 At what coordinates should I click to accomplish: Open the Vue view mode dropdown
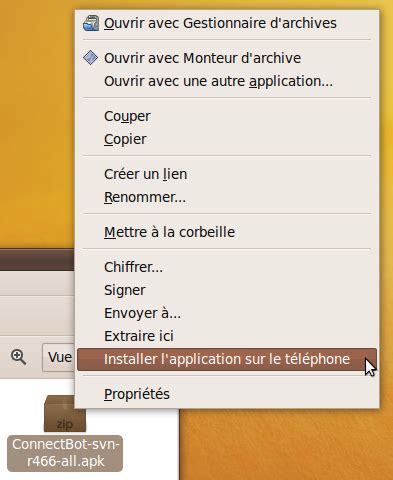click(58, 357)
